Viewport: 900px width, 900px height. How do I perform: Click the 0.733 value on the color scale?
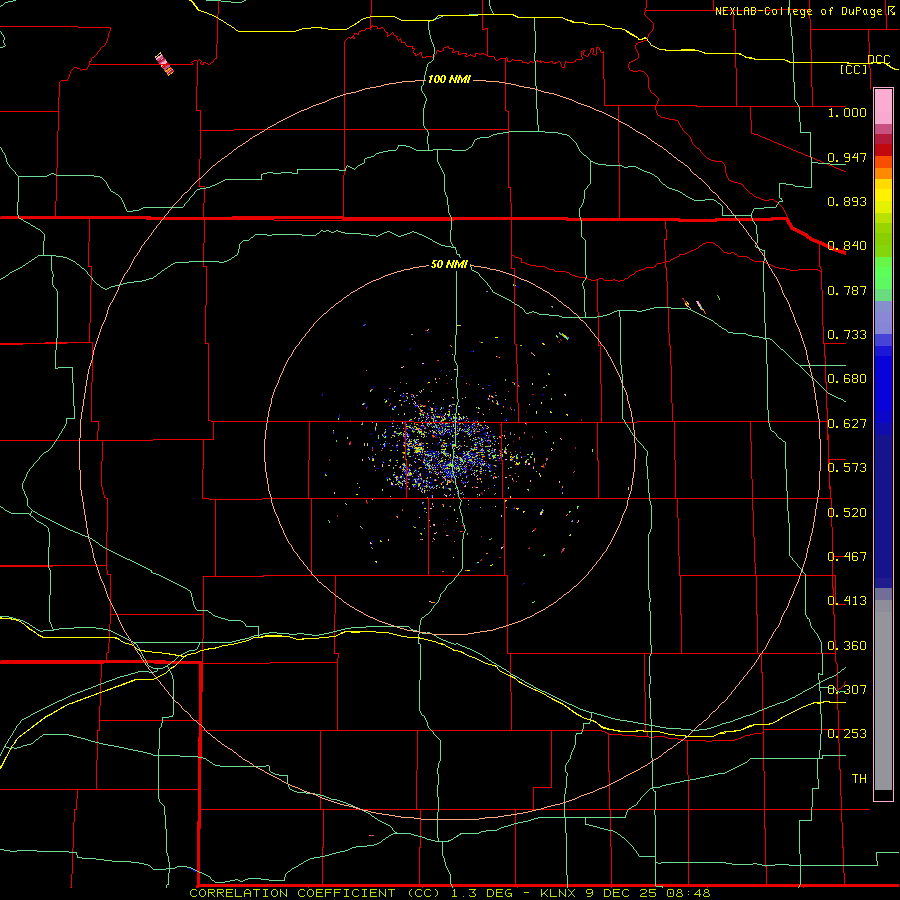click(847, 335)
